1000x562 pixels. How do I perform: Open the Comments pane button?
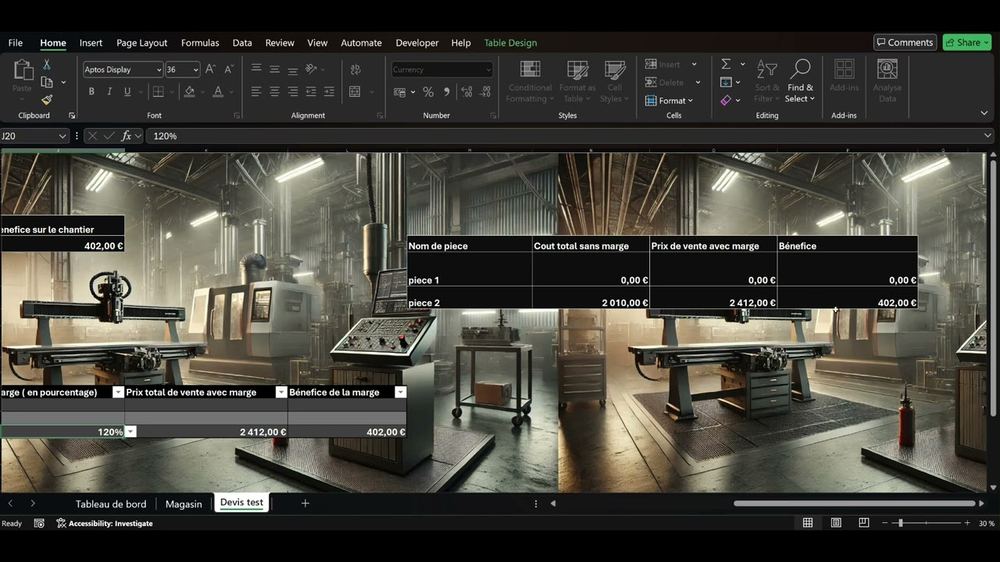pyautogui.click(x=904, y=42)
